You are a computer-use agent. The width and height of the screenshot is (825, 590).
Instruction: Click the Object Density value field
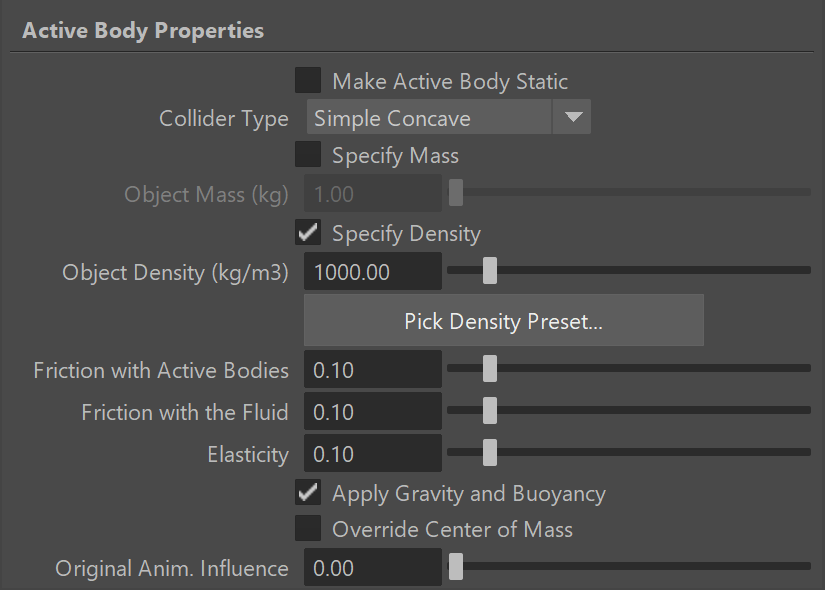[x=373, y=272]
